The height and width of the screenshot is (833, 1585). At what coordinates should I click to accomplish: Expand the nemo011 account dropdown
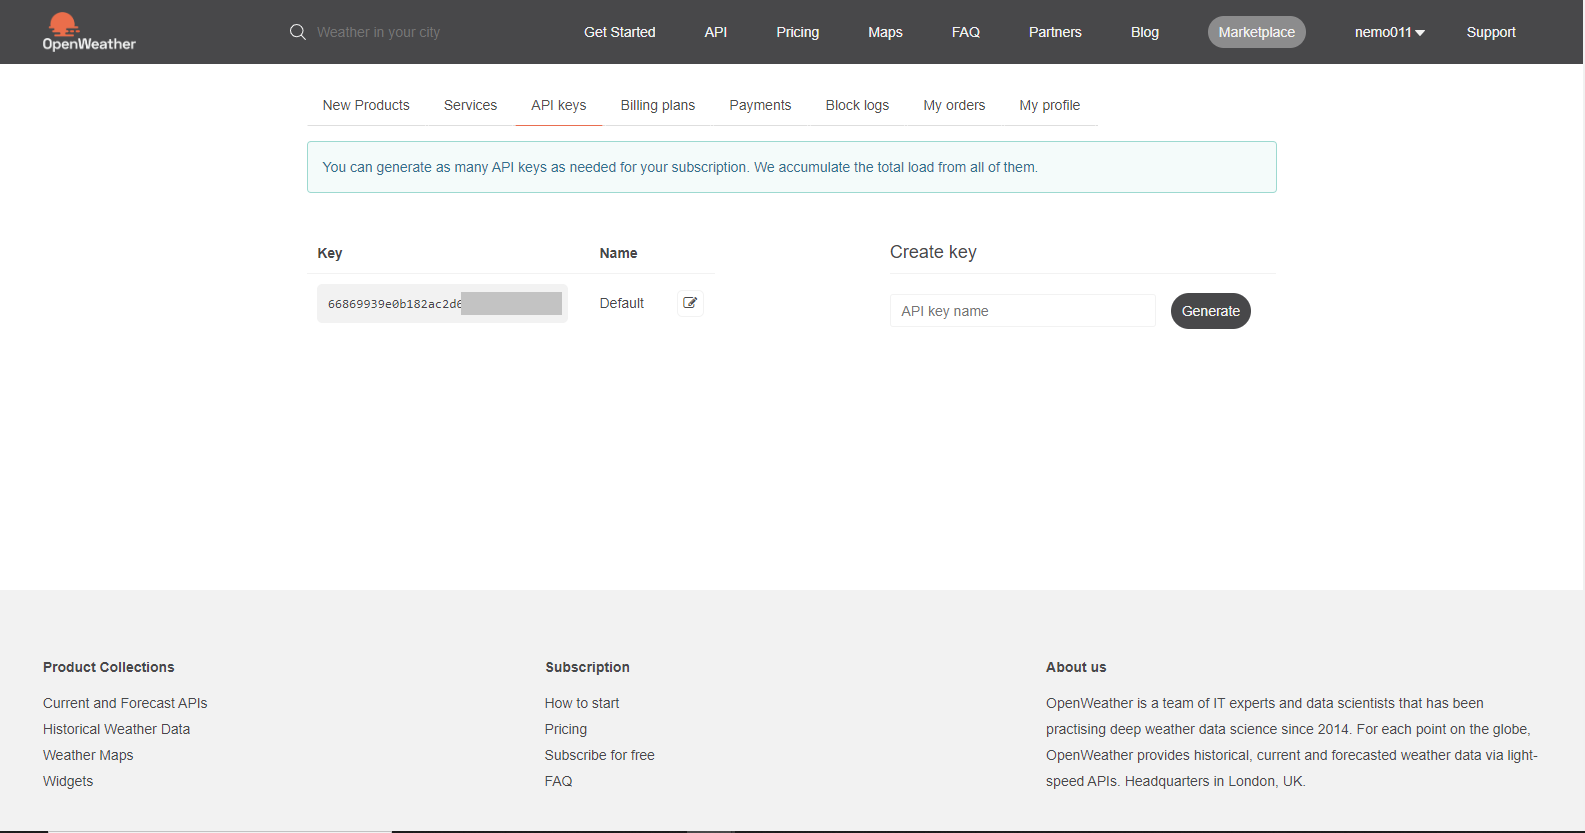point(1390,32)
